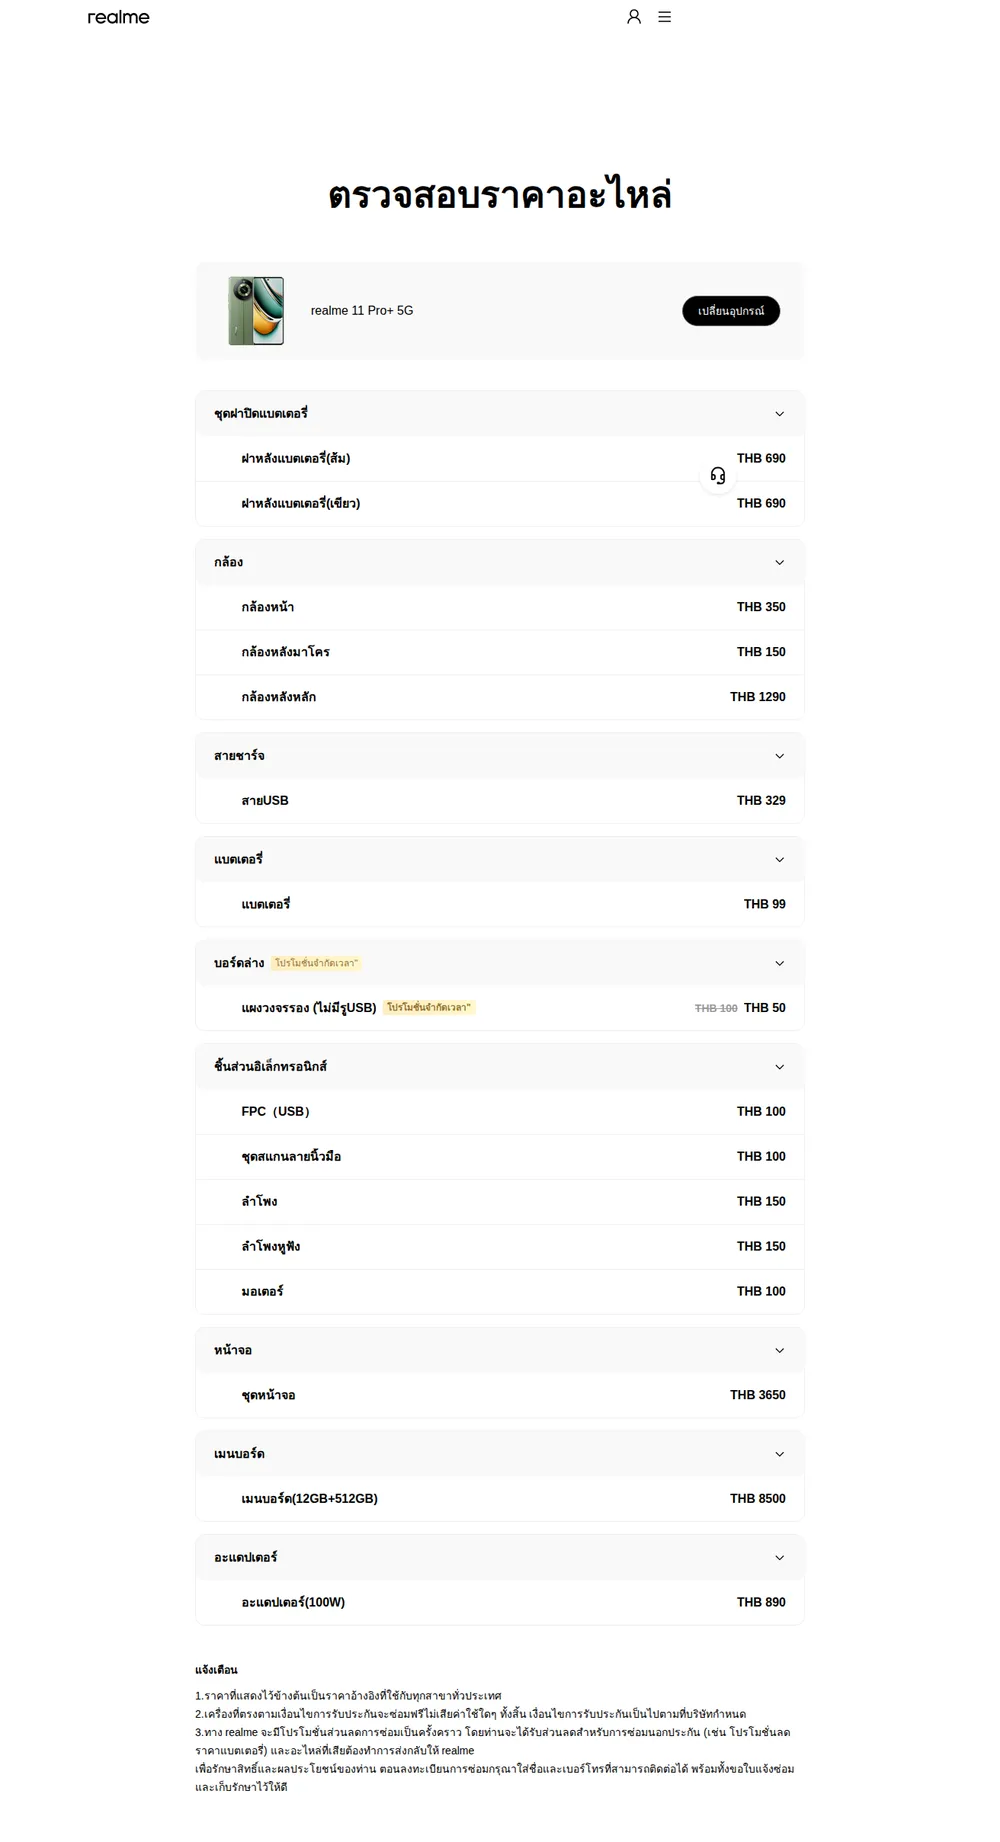Collapse the กล้อง section chevron

780,563
